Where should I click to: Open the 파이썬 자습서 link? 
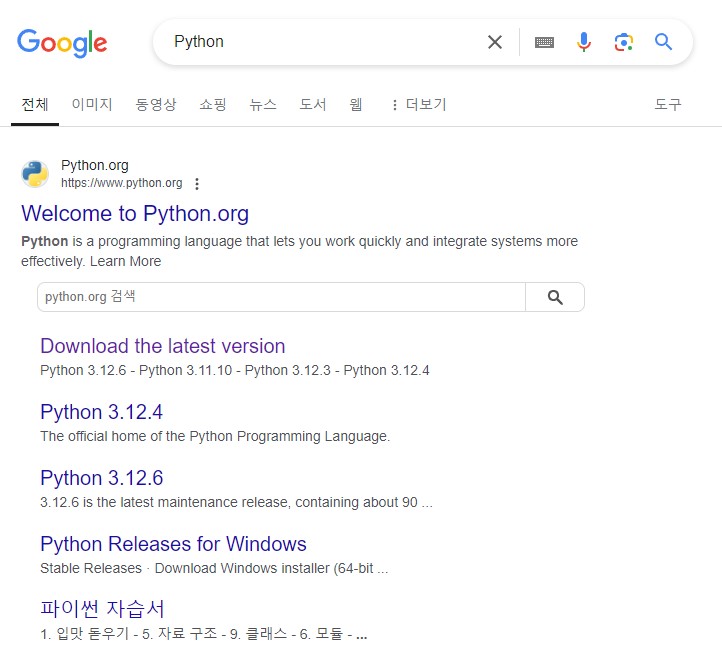[x=102, y=609]
